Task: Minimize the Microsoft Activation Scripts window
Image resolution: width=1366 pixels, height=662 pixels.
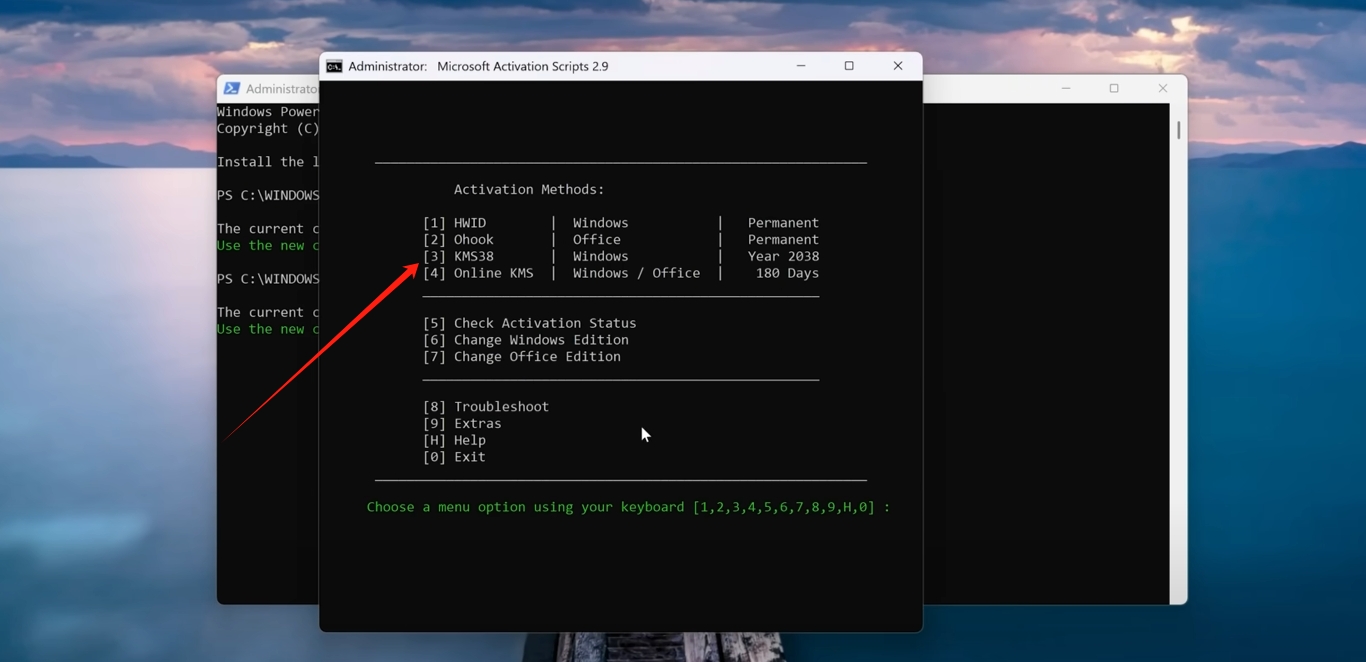Action: coord(801,66)
